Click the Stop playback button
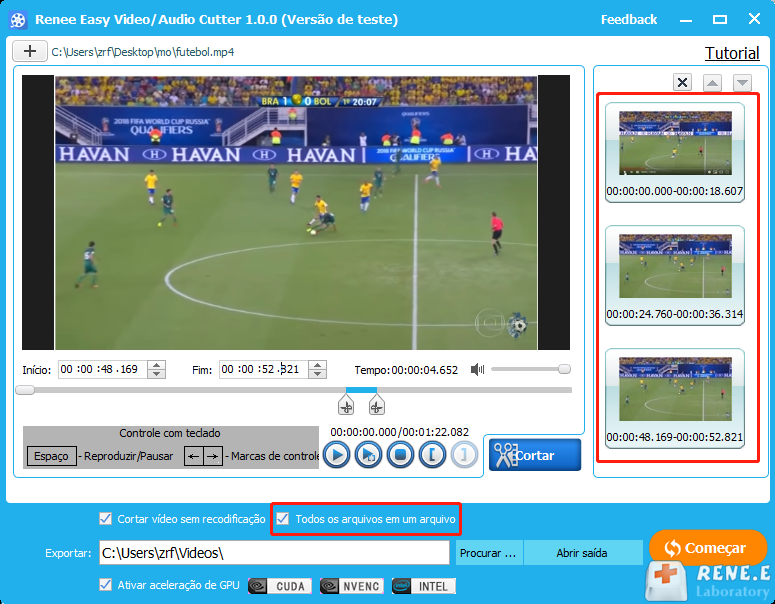Viewport: 775px width, 604px height. click(x=400, y=455)
